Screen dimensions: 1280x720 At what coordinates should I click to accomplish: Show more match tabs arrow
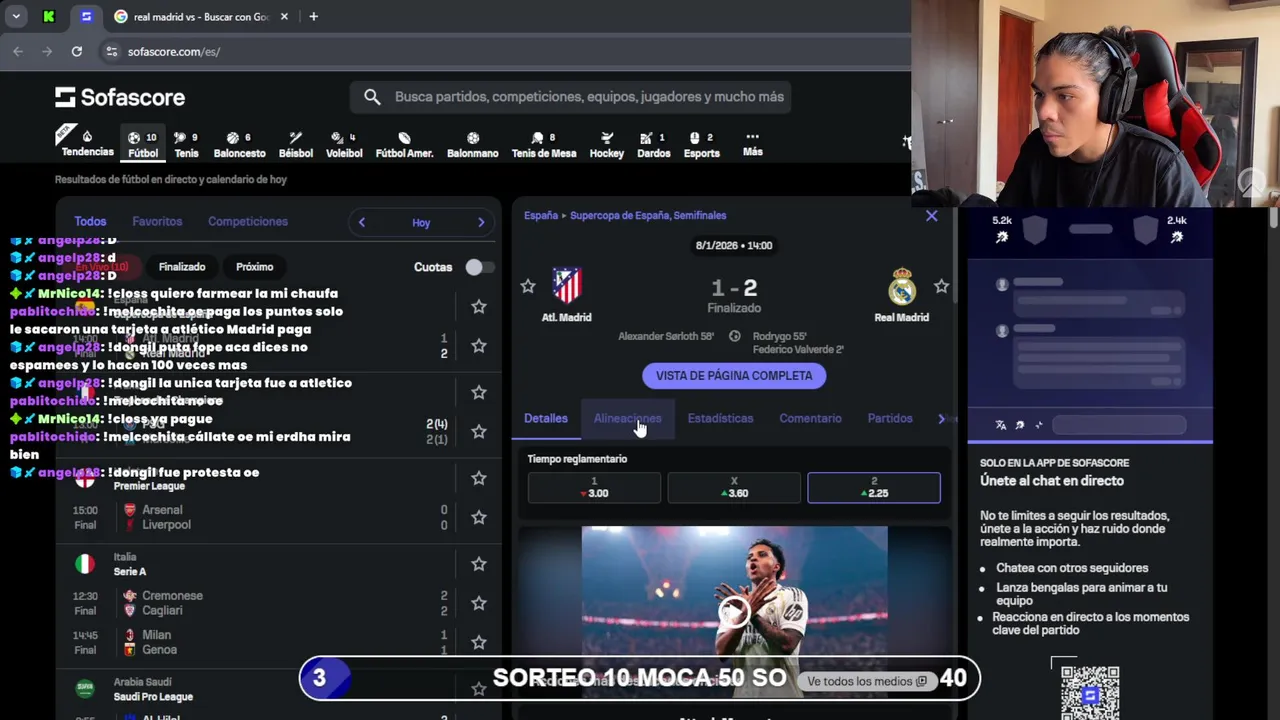[x=941, y=418]
